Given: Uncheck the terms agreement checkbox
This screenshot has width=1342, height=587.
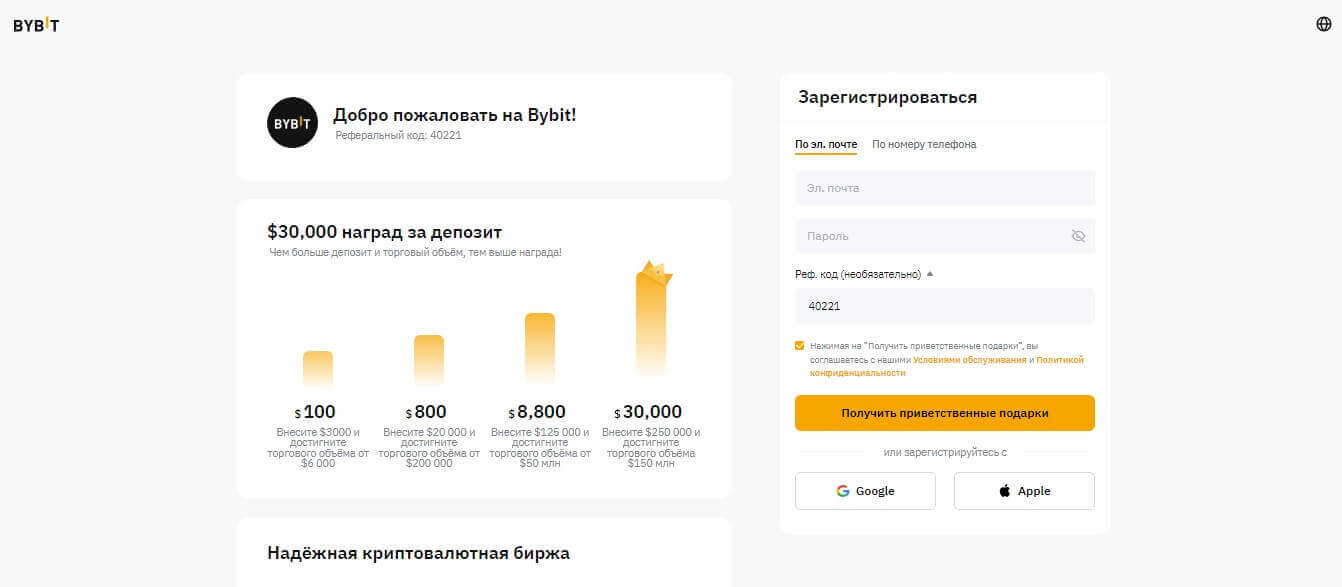Looking at the screenshot, I should 800,346.
